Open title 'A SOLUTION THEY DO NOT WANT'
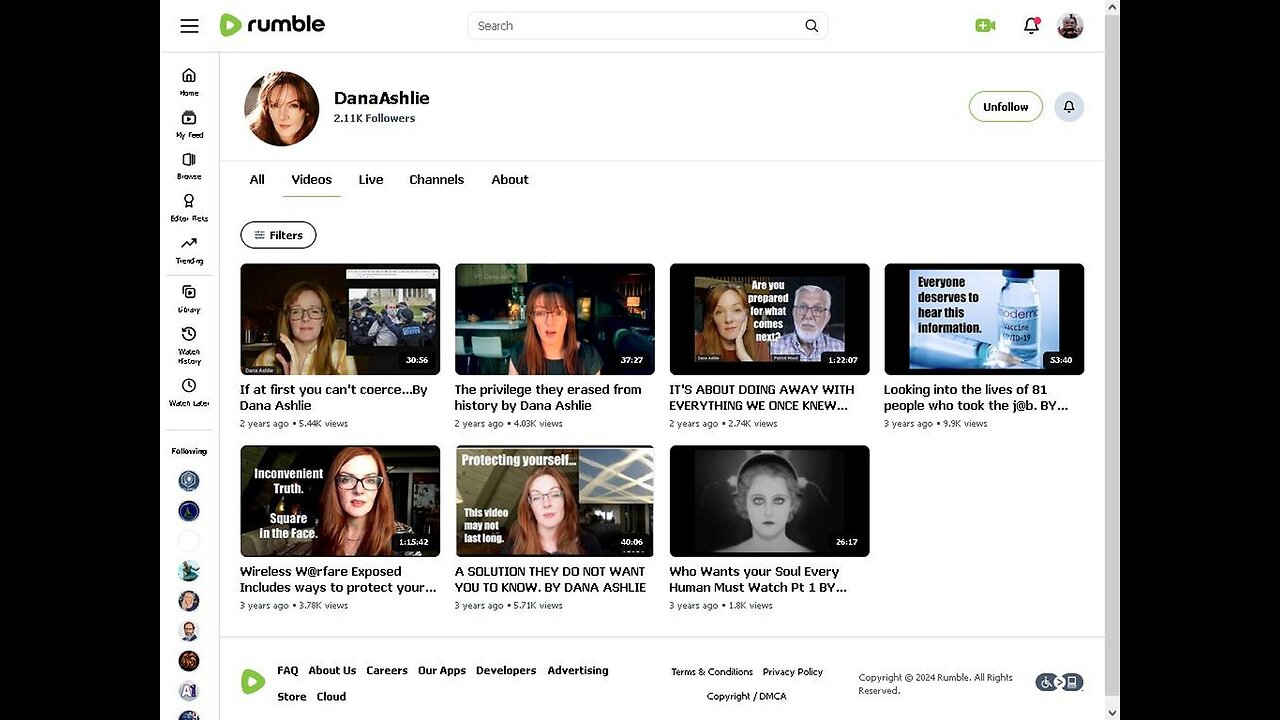This screenshot has width=1280, height=720. [550, 580]
